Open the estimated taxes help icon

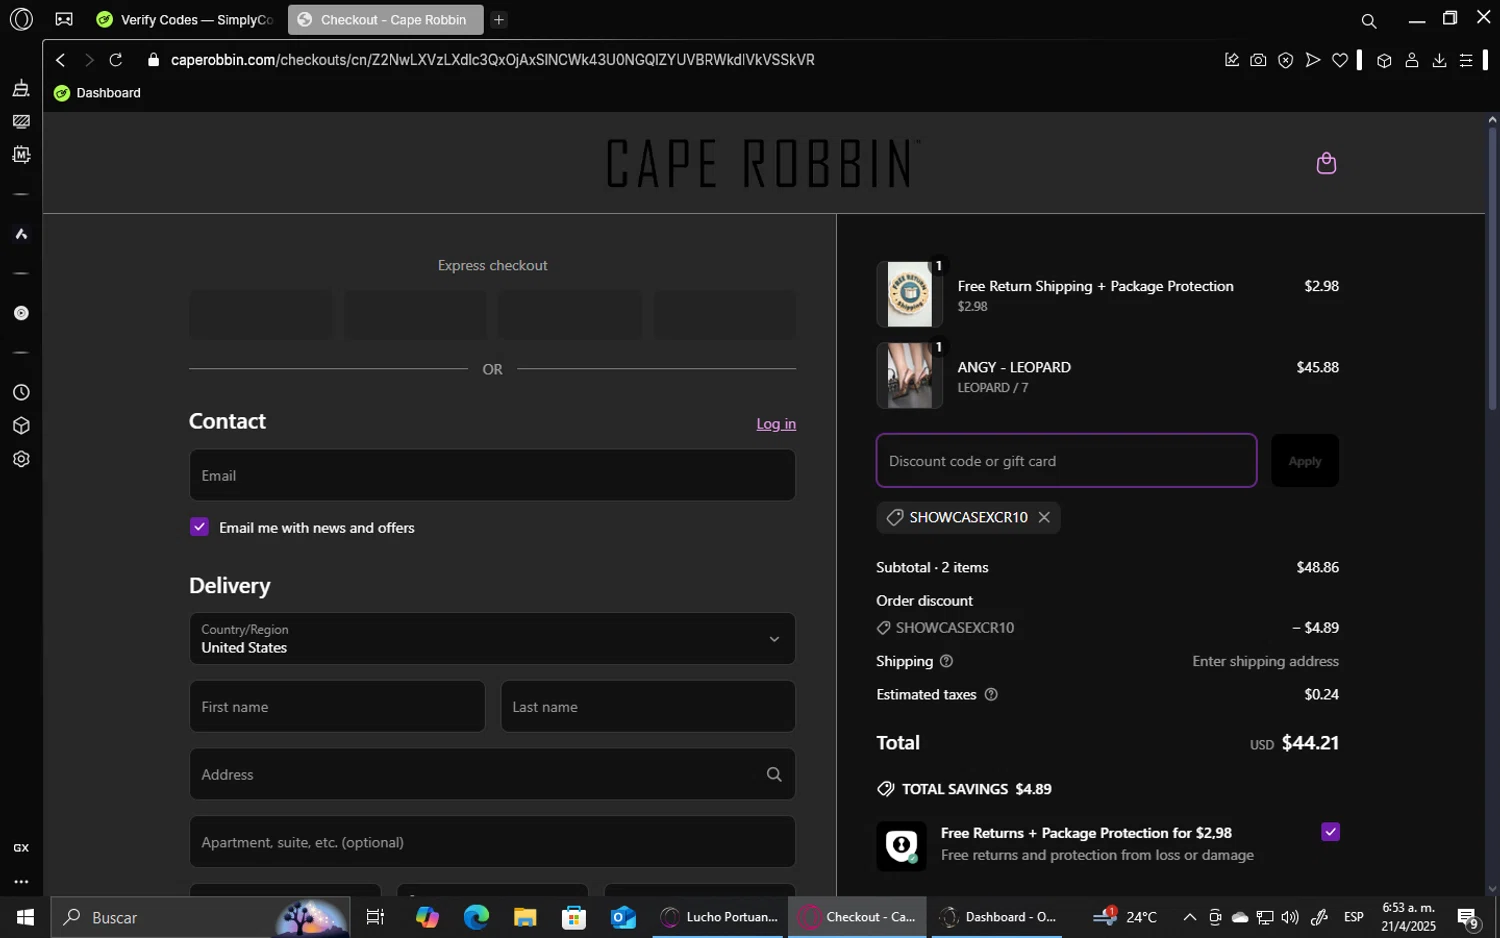click(991, 694)
